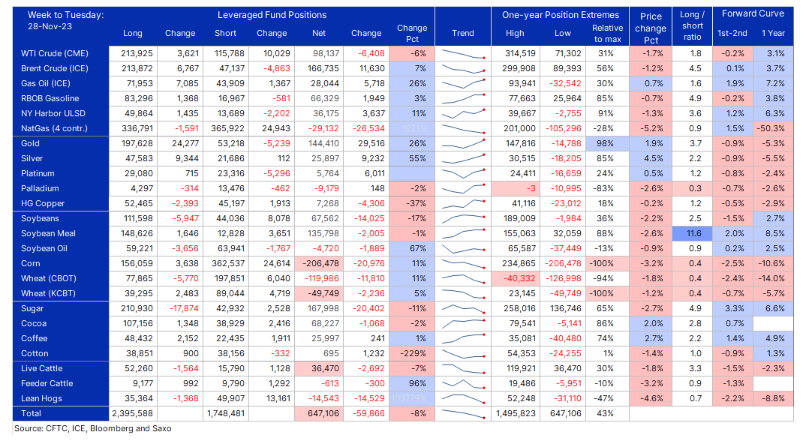Click the Cotton change percent cell
808x442 pixels.
412,353
